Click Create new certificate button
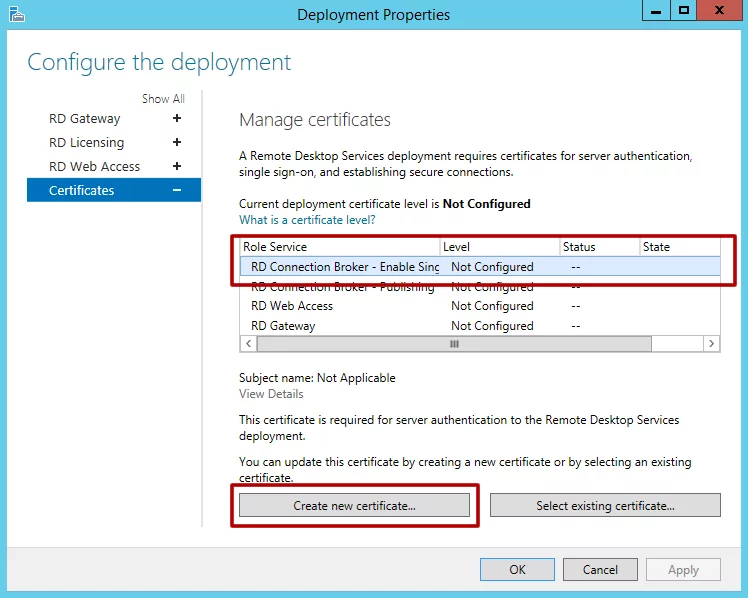Screen dimensions: 748x598 (354, 505)
